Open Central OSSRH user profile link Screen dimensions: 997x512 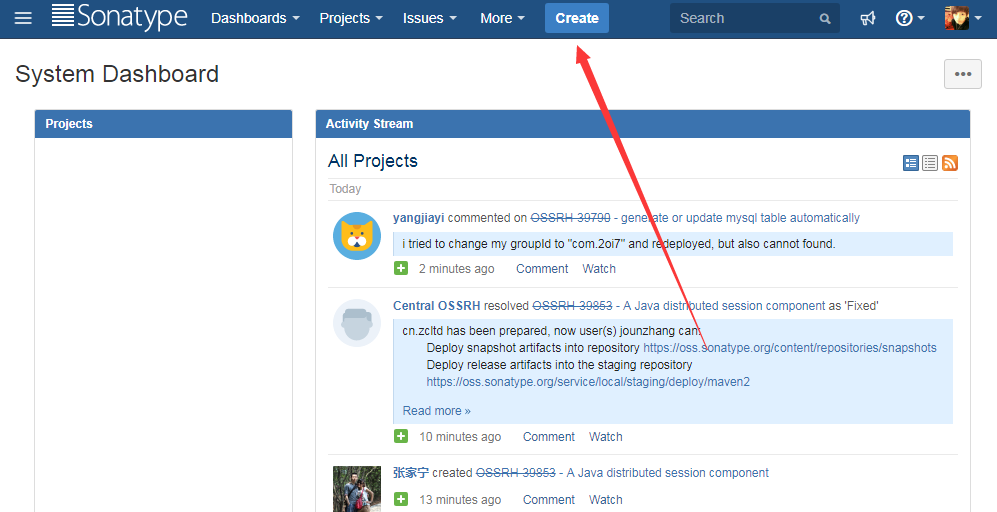(x=436, y=306)
